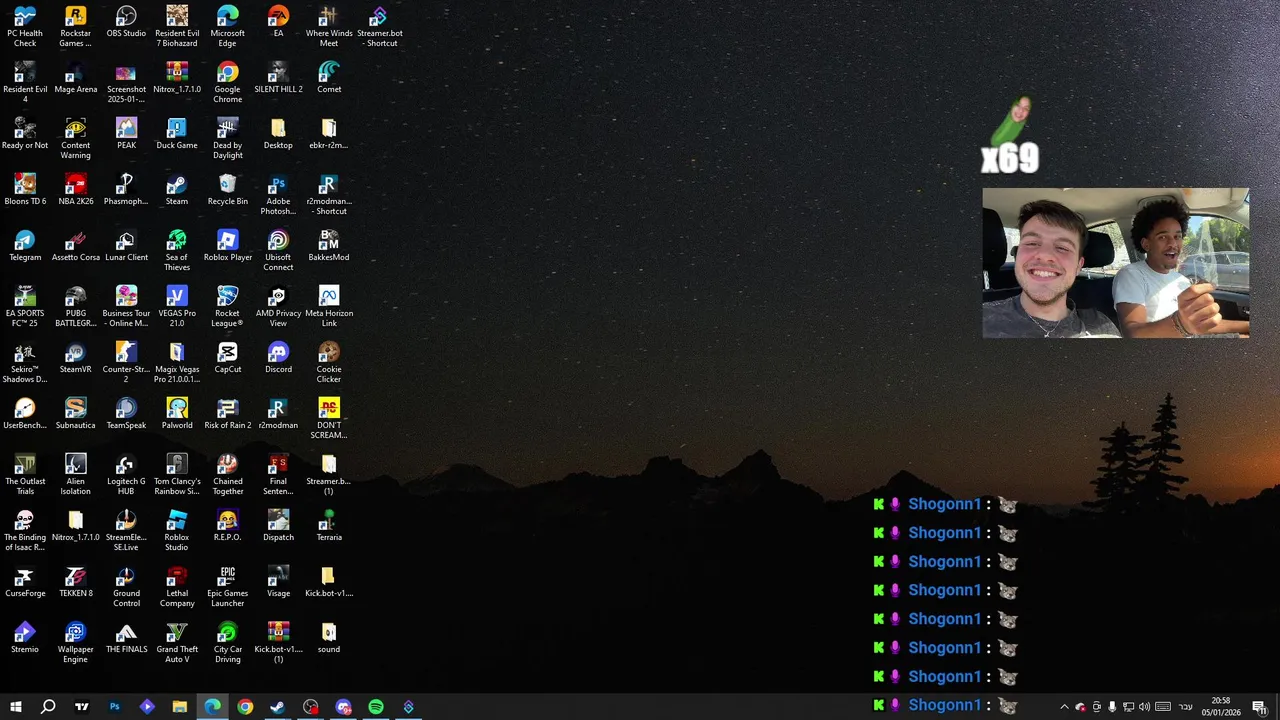Open clock showing 20:58
The width and height of the screenshot is (1280, 720).
click(x=1221, y=707)
